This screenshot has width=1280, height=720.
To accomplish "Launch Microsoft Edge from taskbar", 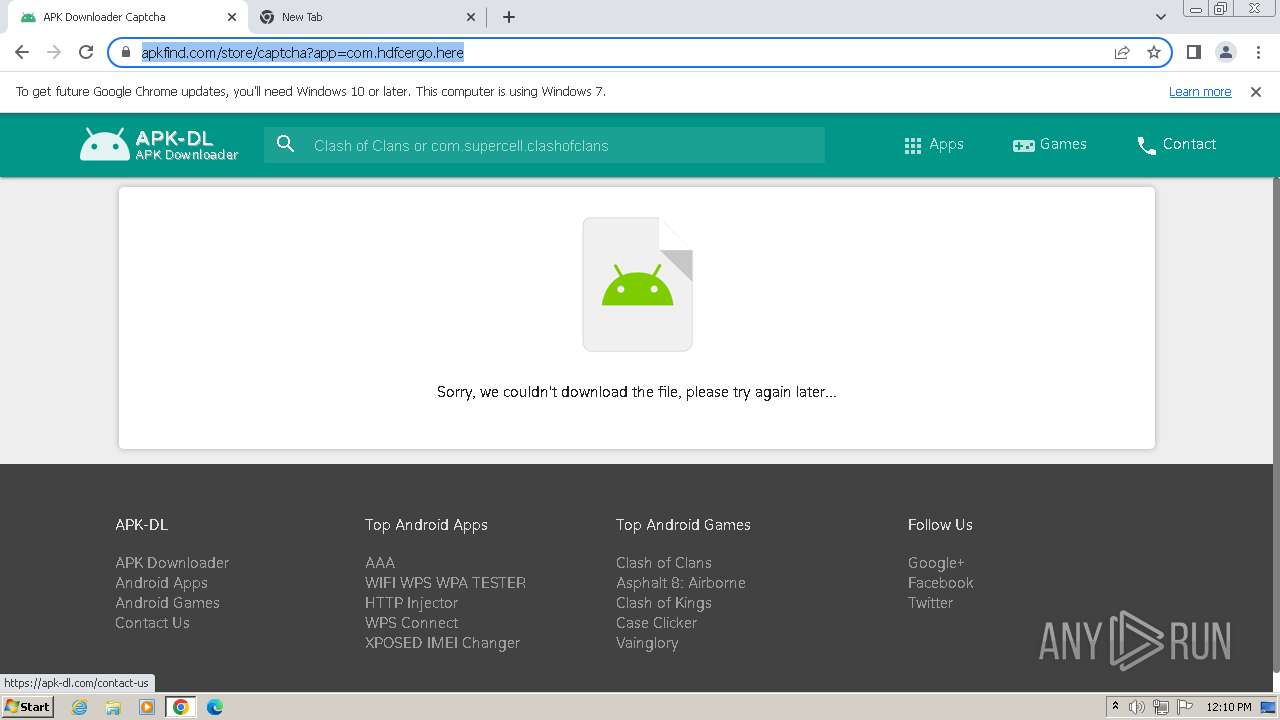I will coord(215,707).
